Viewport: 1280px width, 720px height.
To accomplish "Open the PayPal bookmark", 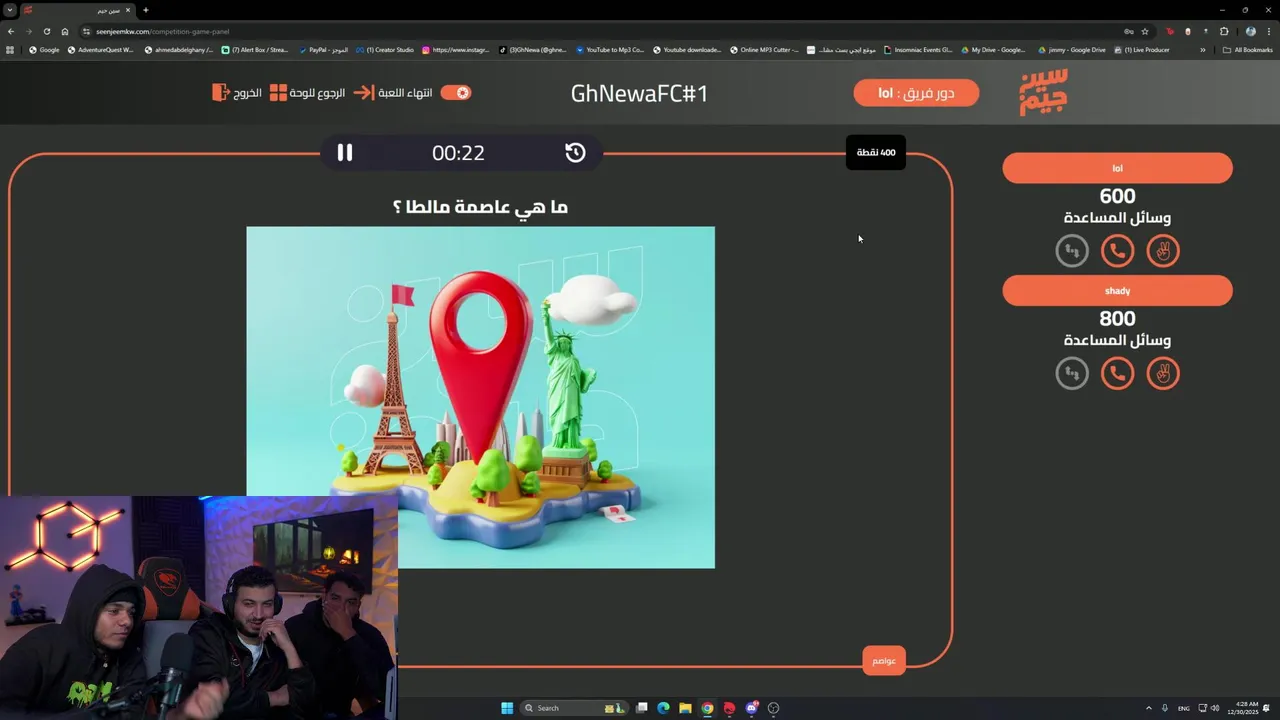I will click(x=326, y=50).
